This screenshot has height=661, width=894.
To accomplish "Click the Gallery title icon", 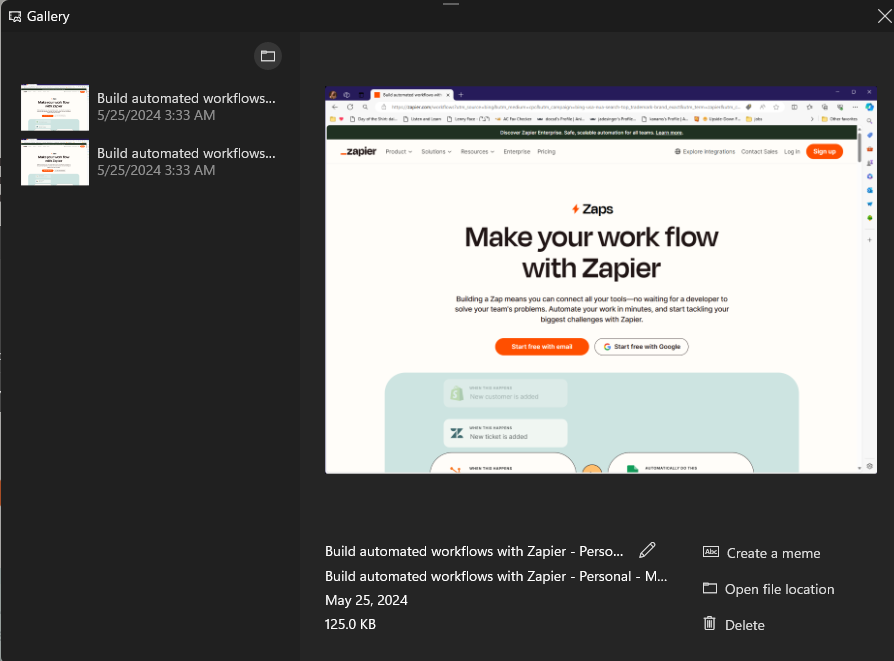I will tap(15, 17).
